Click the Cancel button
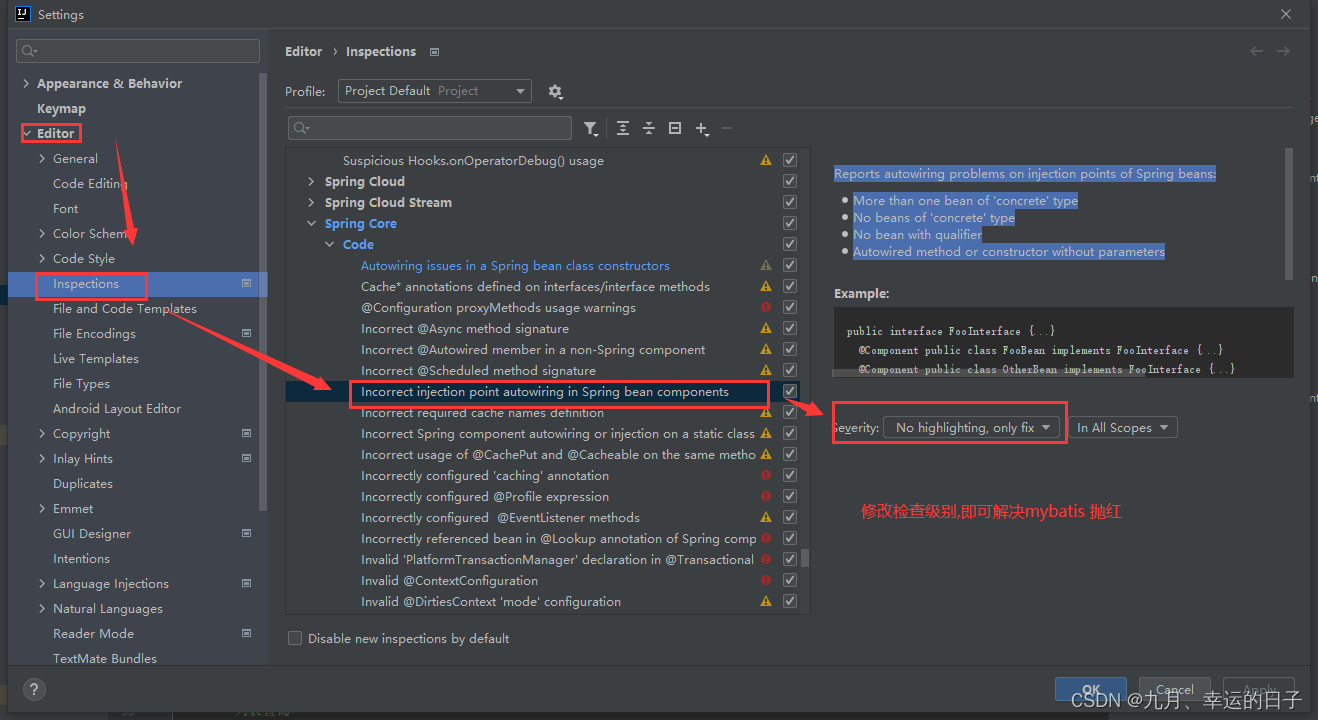This screenshot has width=1318, height=720. point(1174,689)
